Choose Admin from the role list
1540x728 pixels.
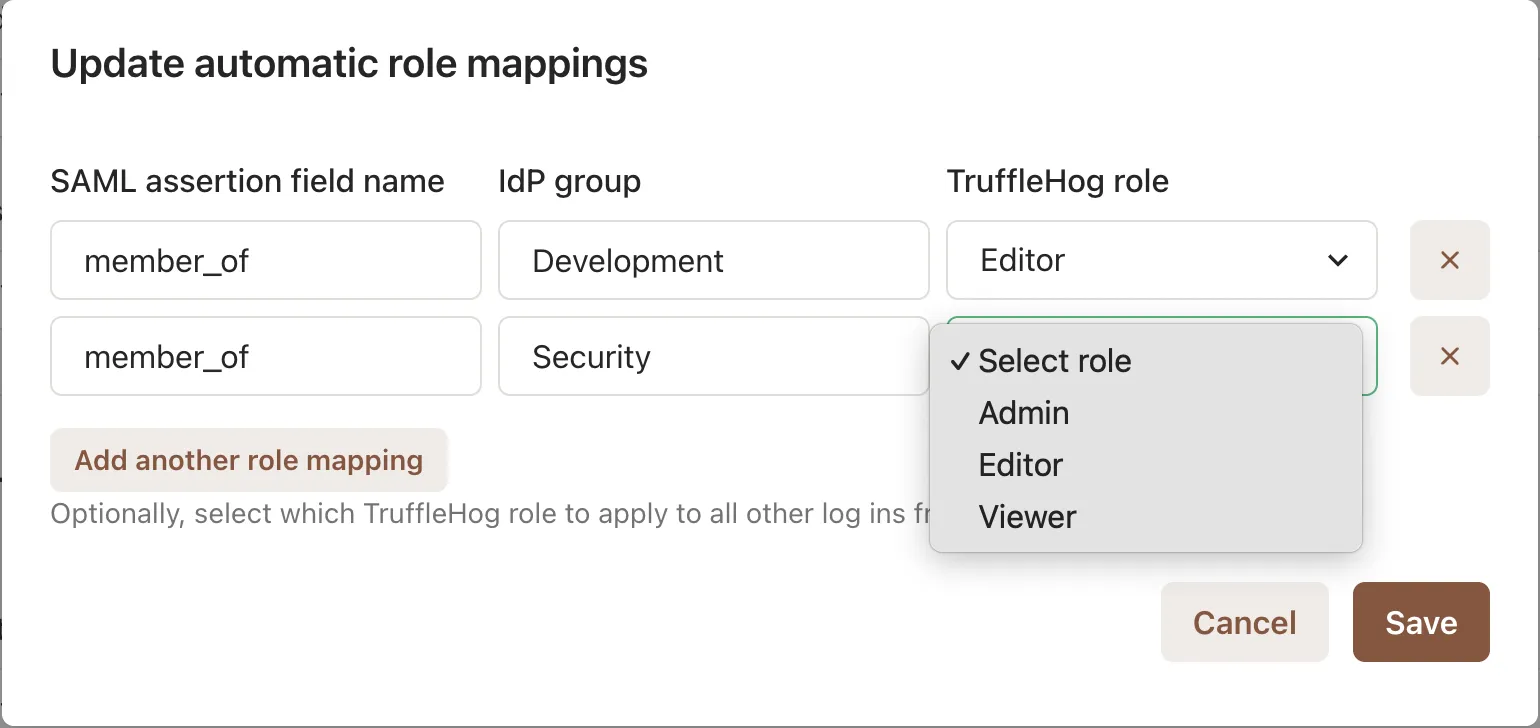point(1146,413)
